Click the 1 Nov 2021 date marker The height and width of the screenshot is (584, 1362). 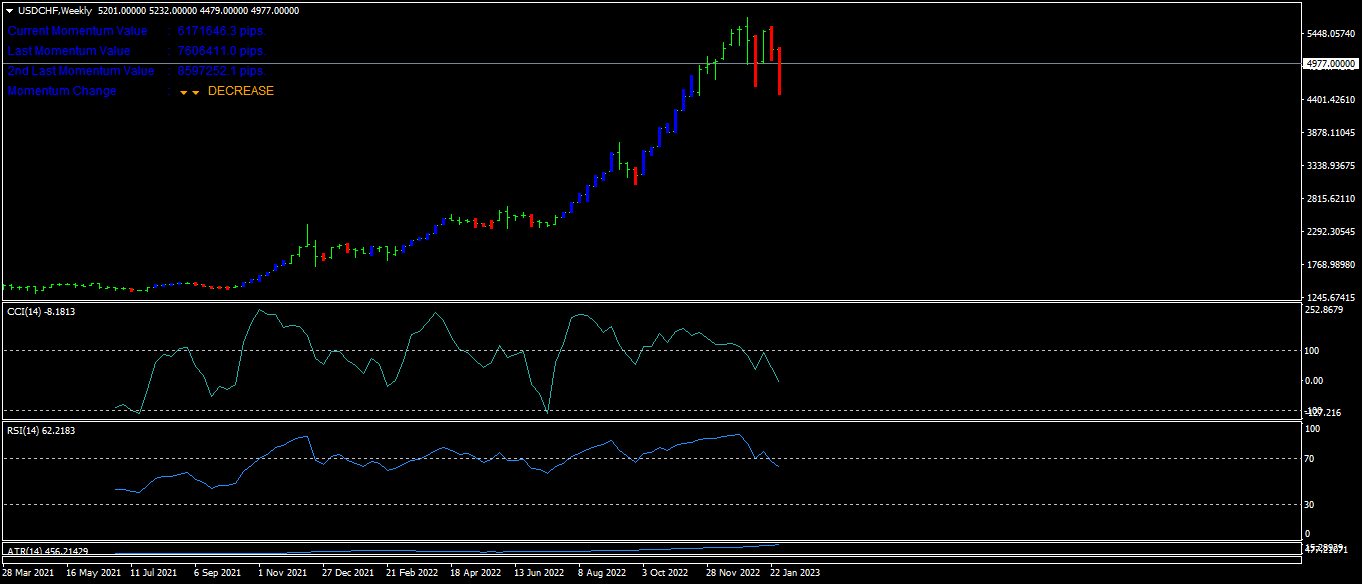point(282,573)
